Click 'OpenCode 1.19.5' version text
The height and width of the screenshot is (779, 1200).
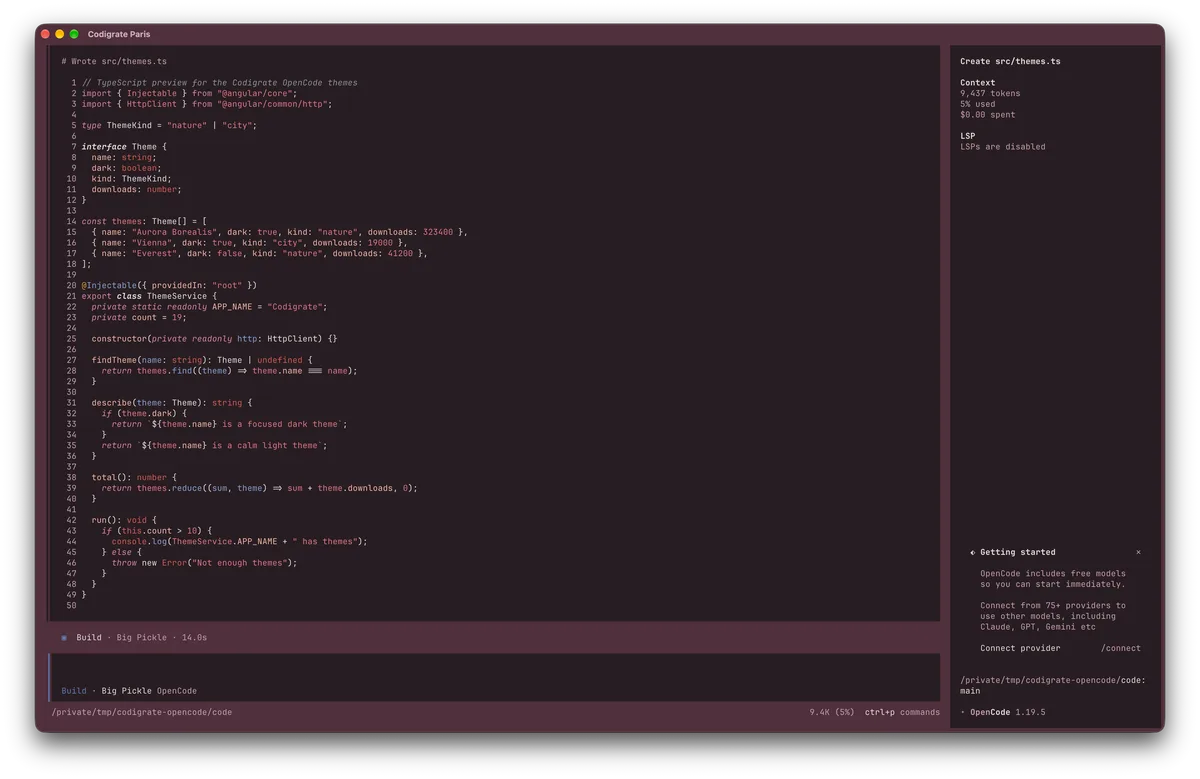point(1007,712)
